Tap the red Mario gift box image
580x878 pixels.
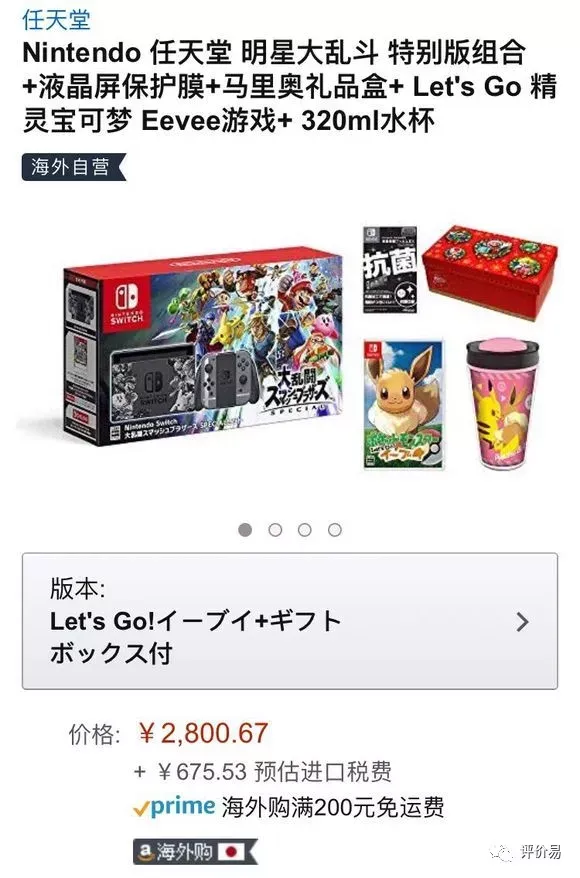491,272
